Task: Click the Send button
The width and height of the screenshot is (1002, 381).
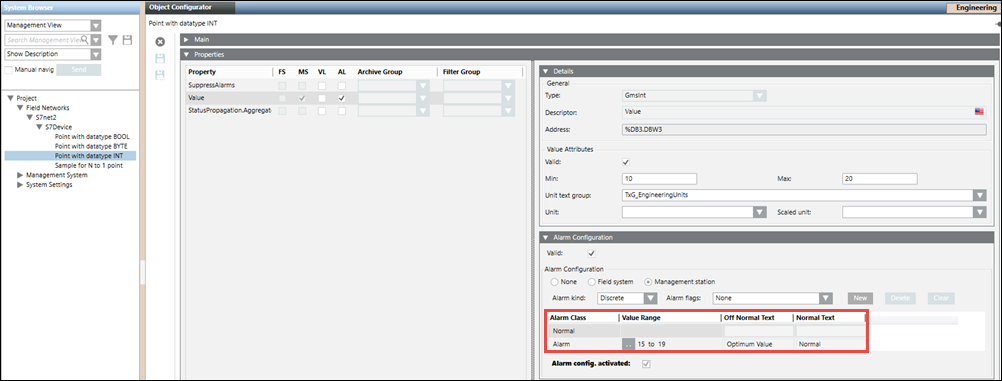Action: 79,69
